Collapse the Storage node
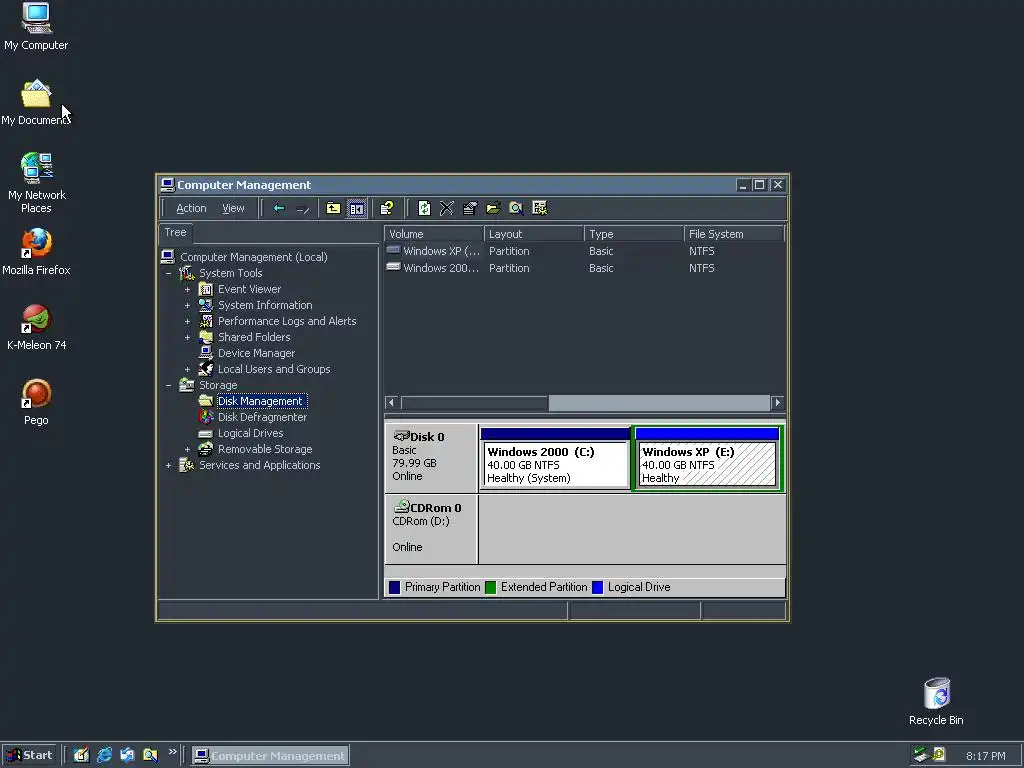The height and width of the screenshot is (768, 1024). coord(168,385)
